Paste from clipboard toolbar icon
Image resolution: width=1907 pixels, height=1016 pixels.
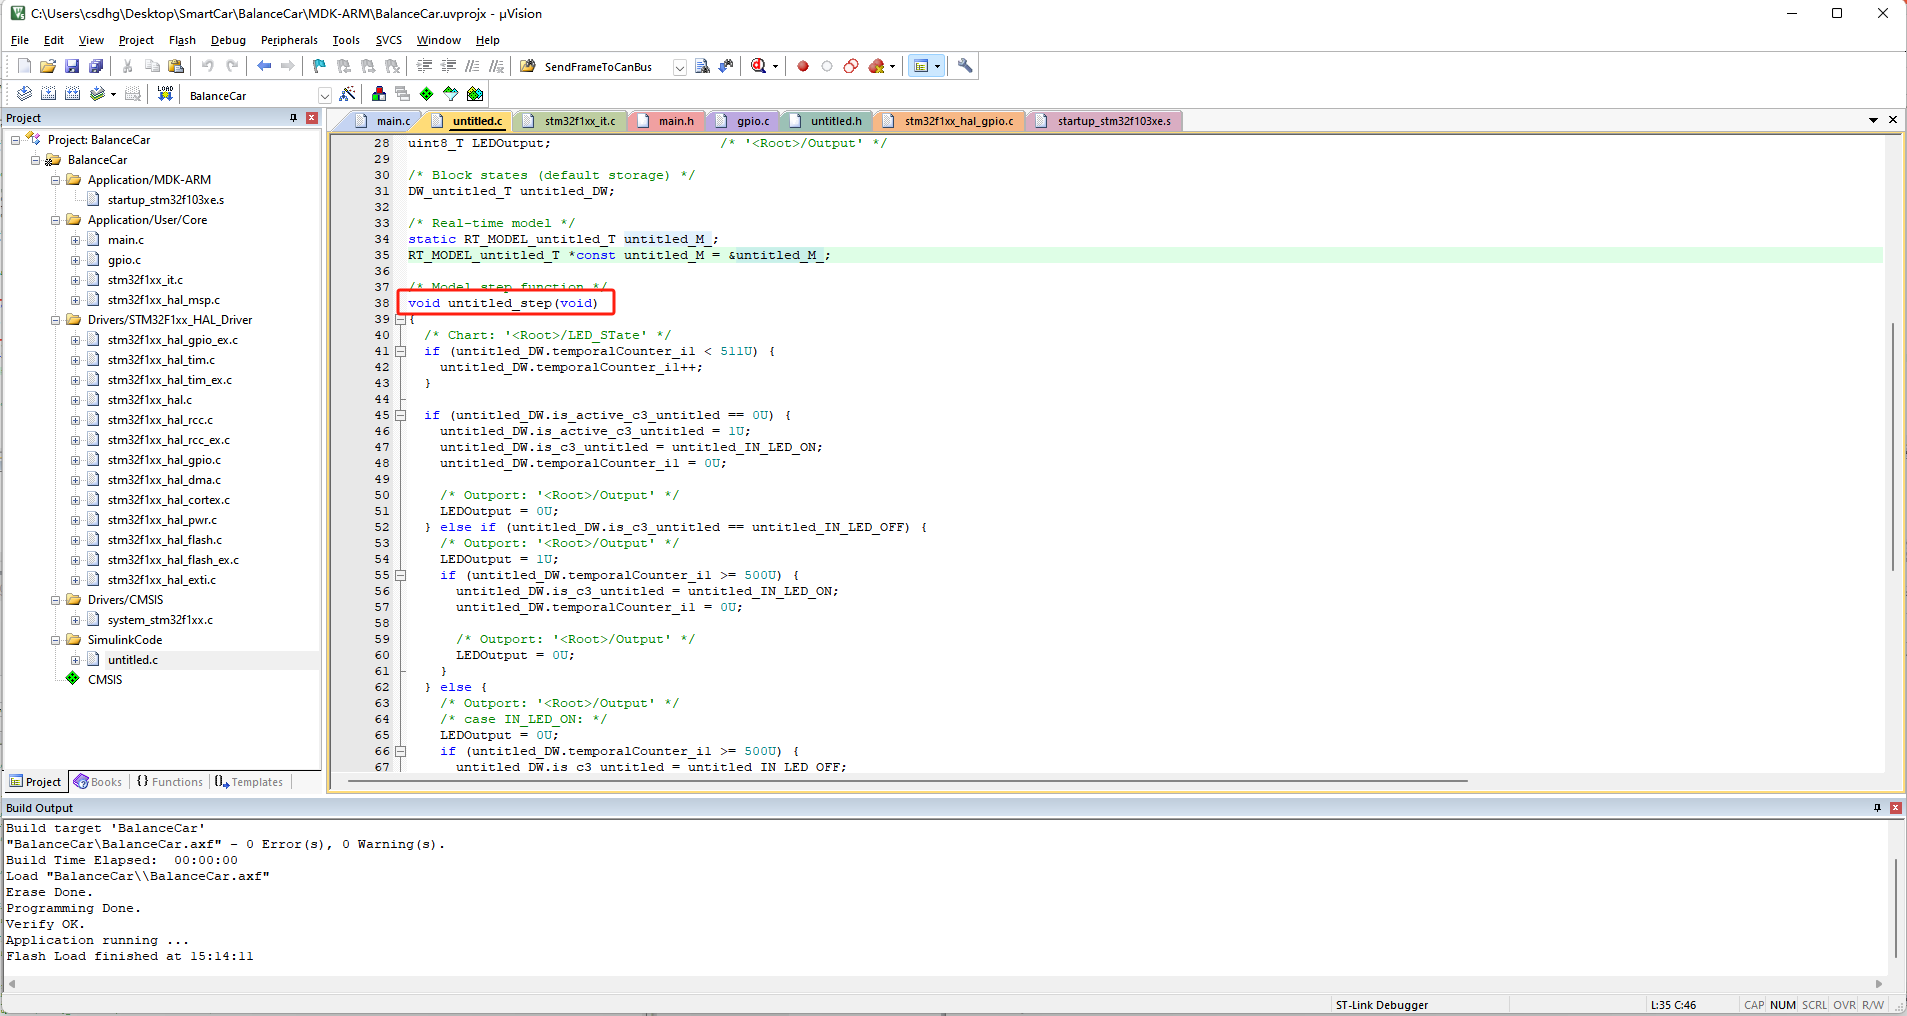pos(176,66)
